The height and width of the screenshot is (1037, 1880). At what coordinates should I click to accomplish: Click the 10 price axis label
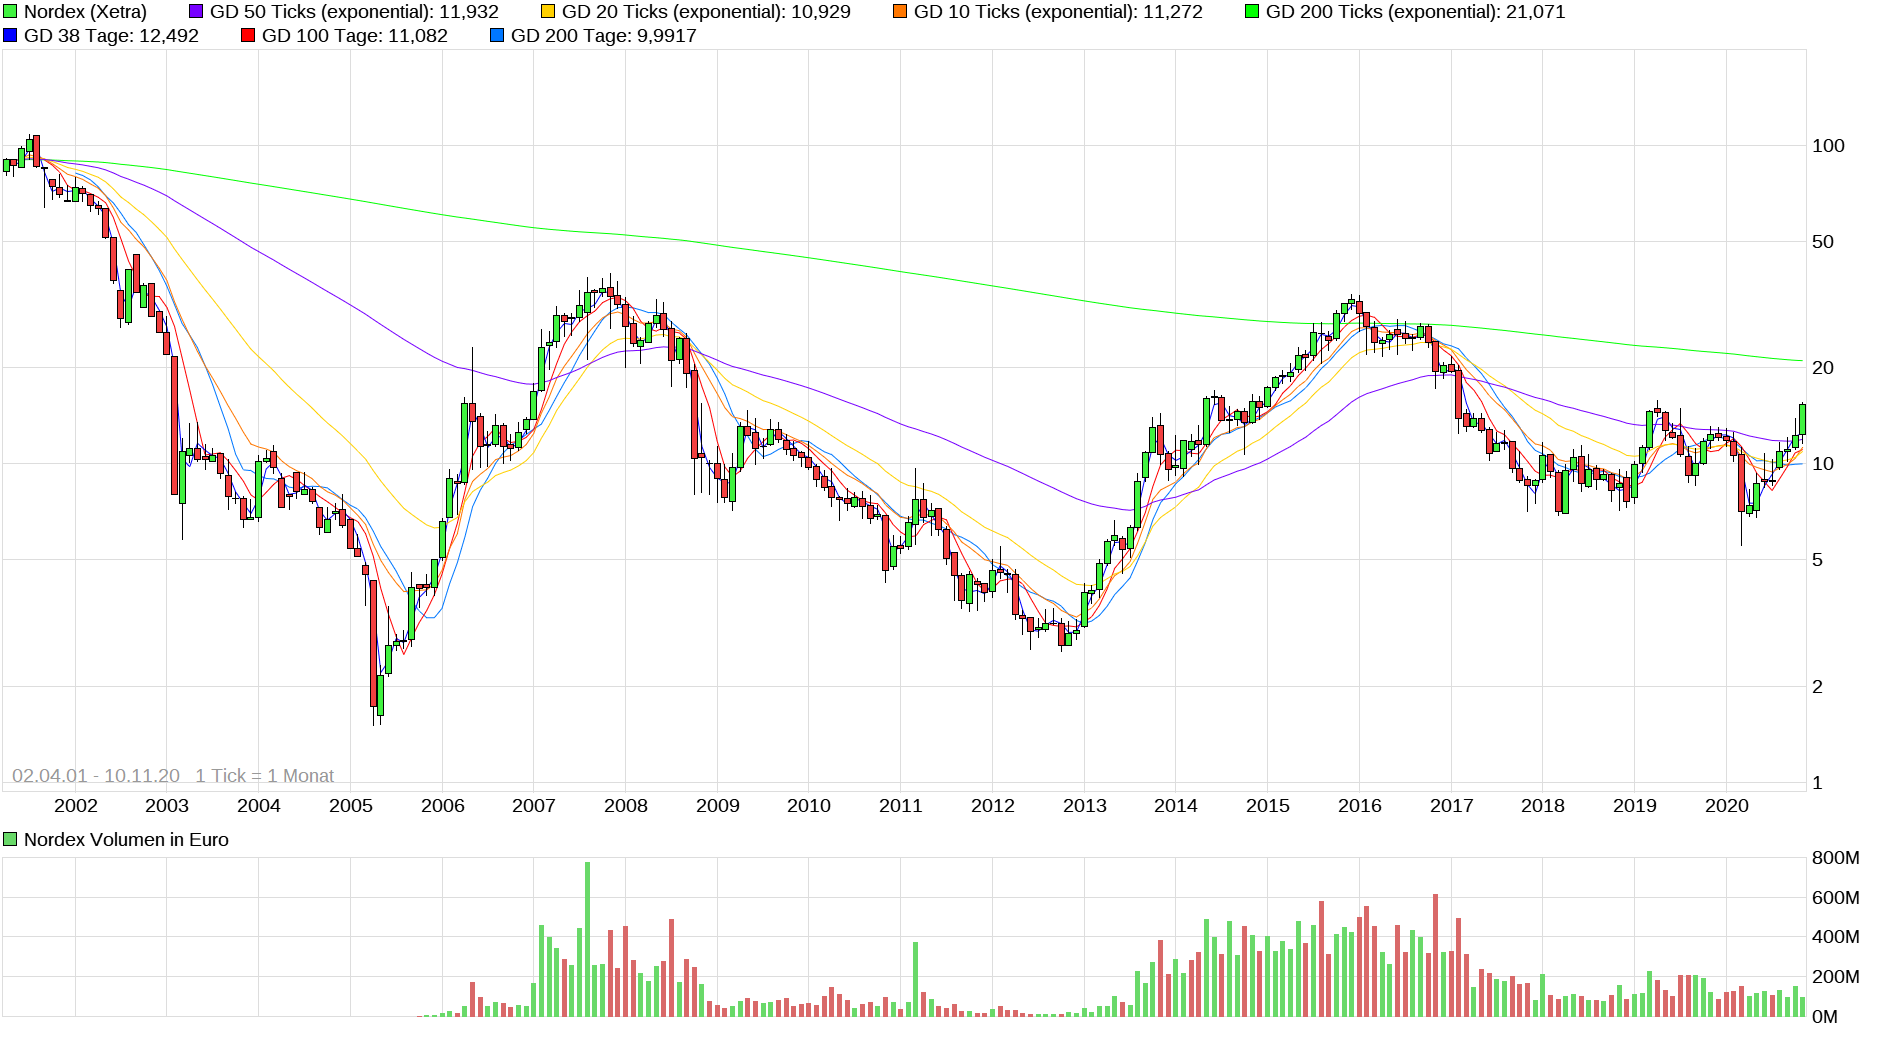click(x=1823, y=464)
